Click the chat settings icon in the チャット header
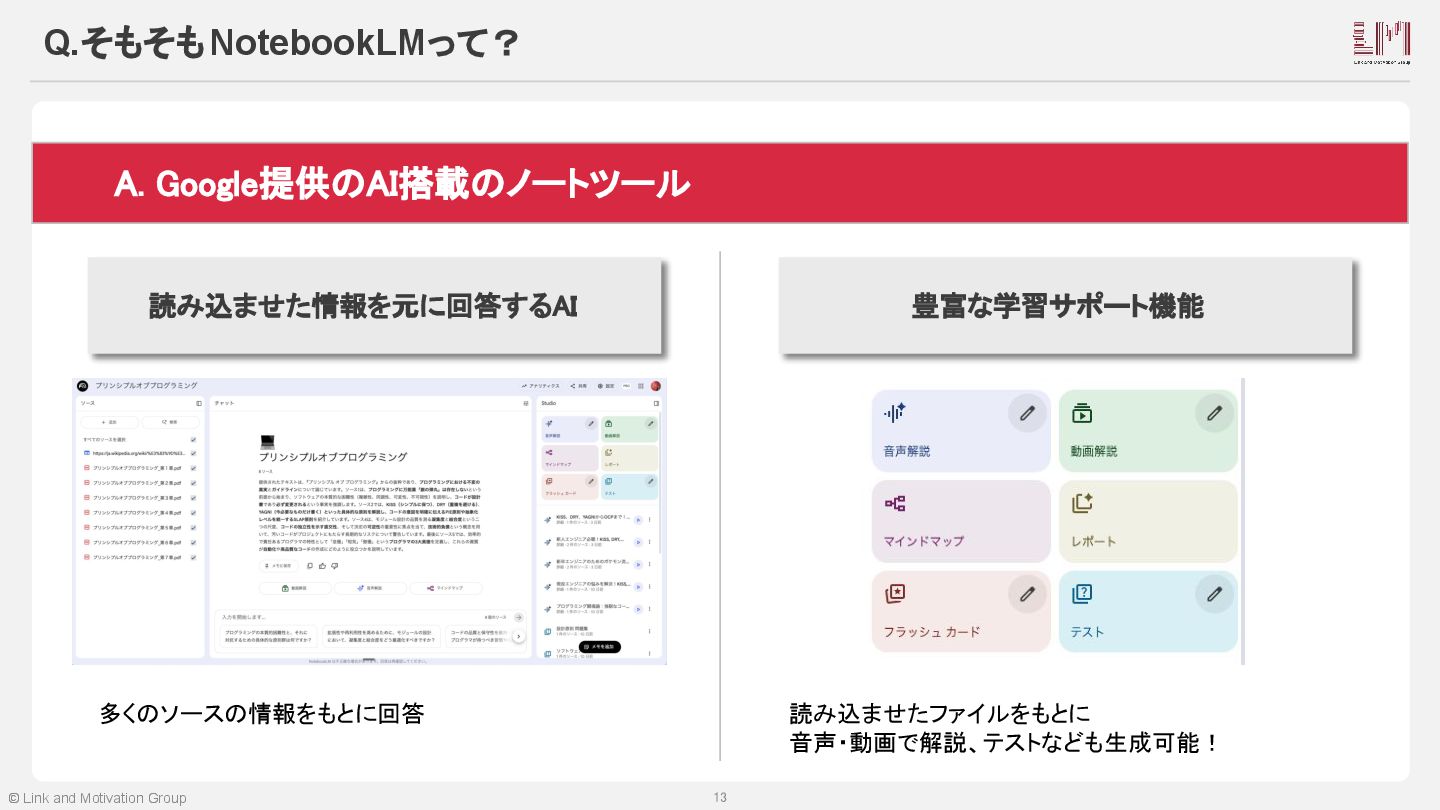This screenshot has height=810, width=1440. [x=526, y=403]
